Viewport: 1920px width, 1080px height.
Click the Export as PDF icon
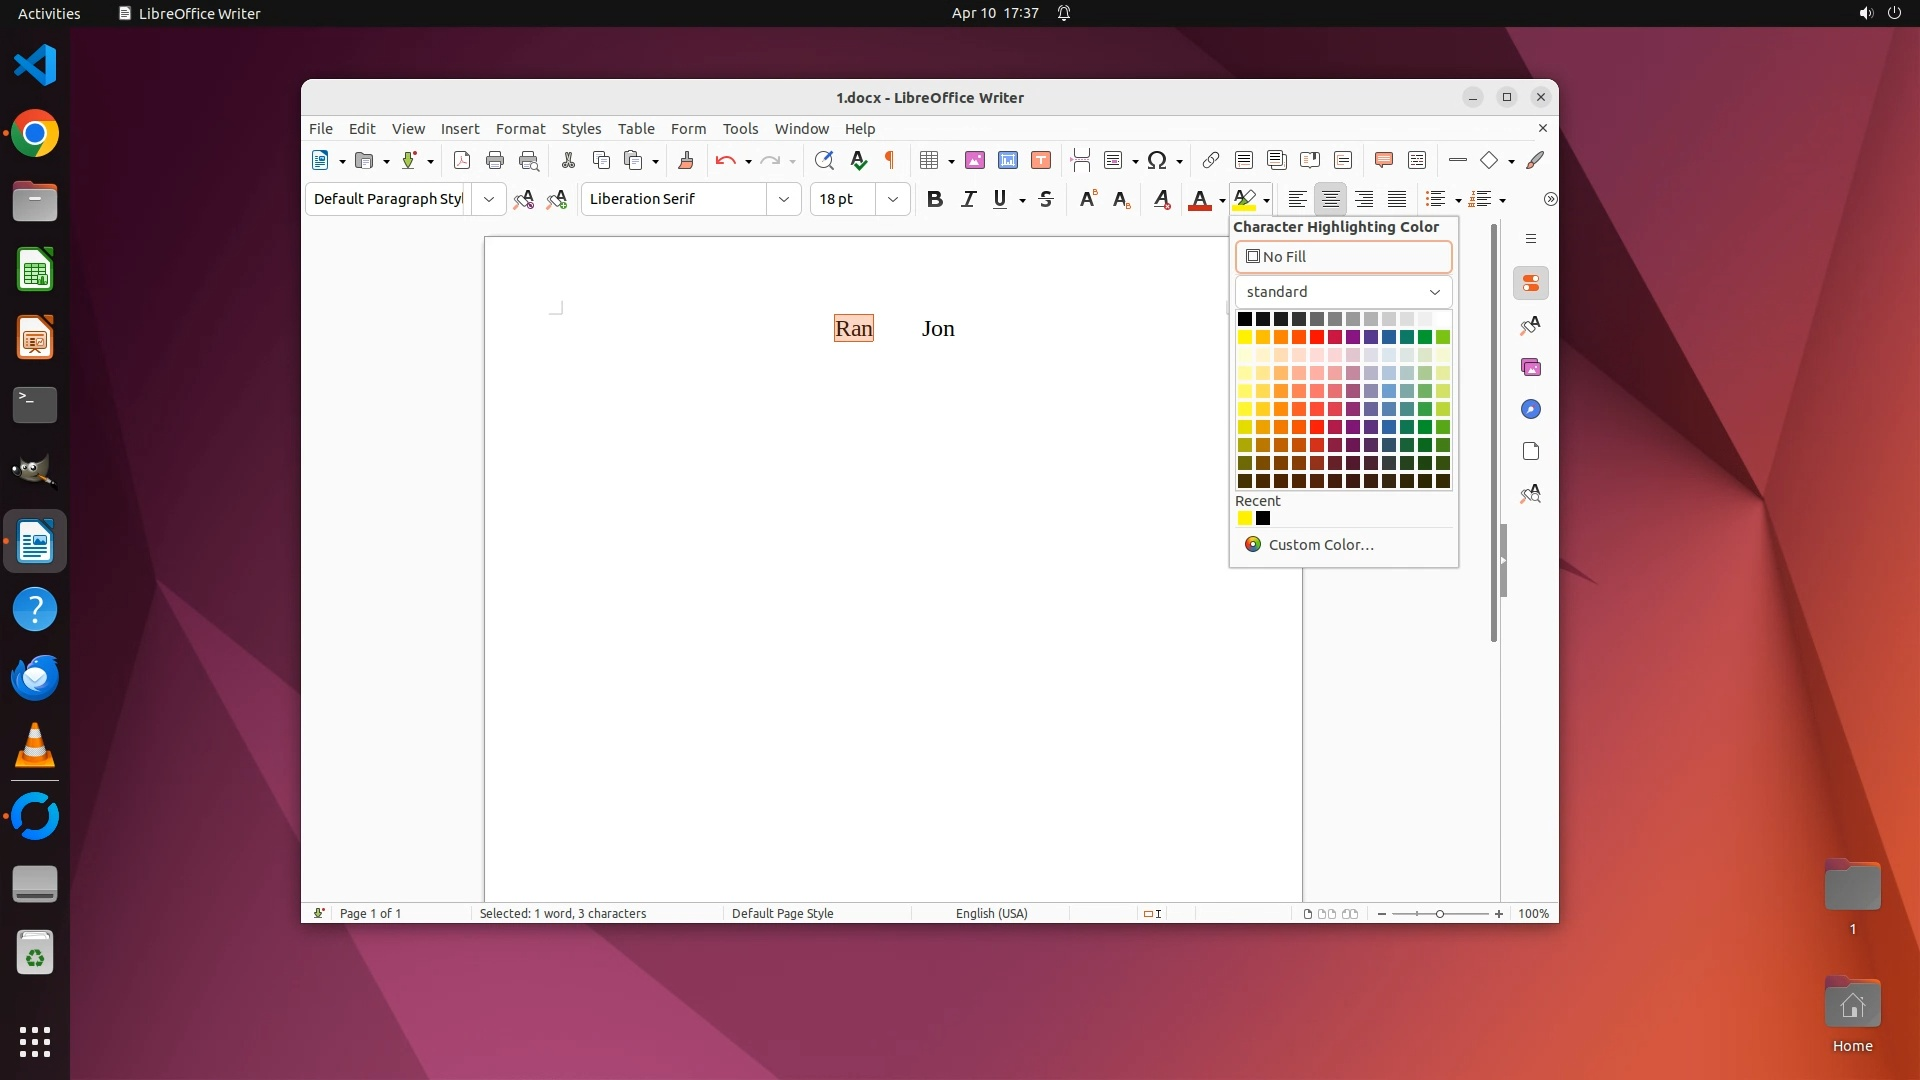click(x=462, y=160)
